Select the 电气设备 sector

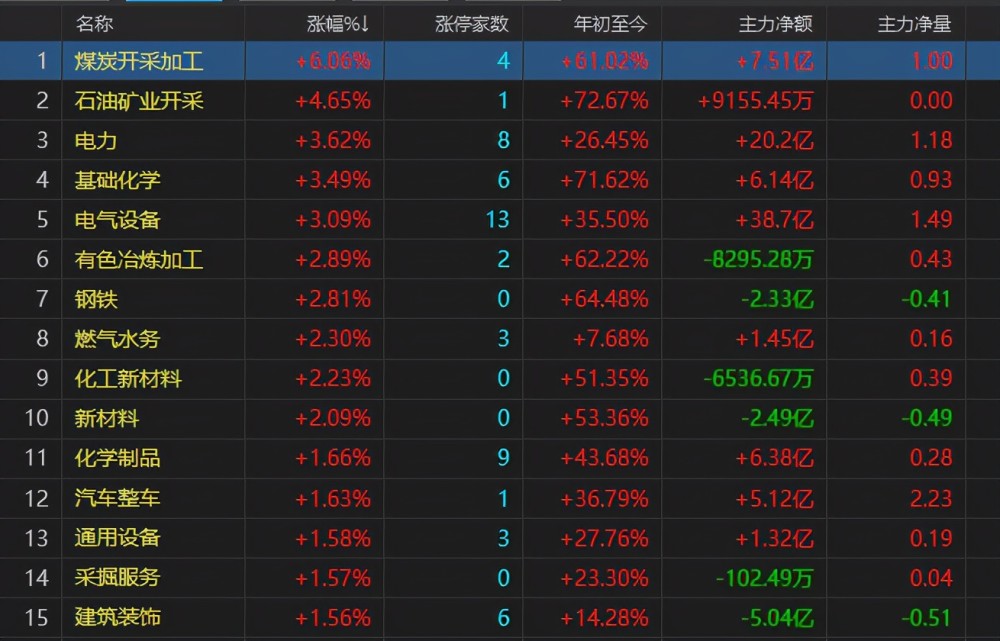tap(117, 219)
